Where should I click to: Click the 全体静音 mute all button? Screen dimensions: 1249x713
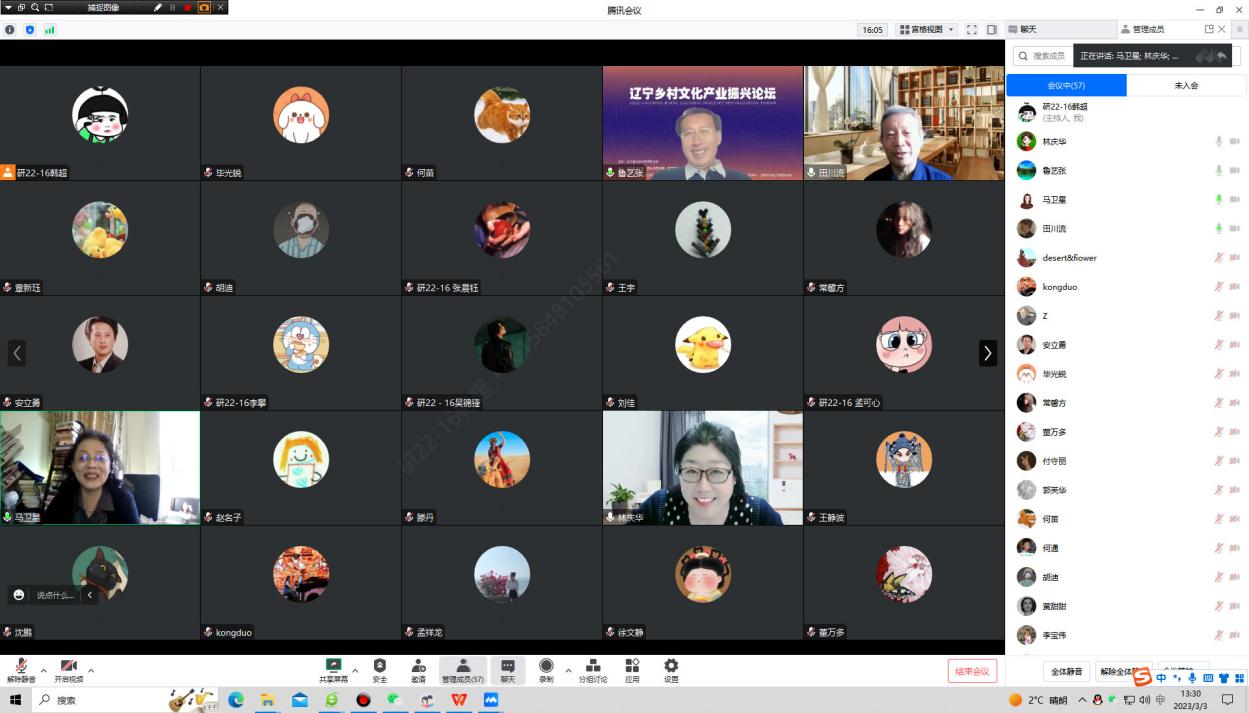click(1065, 671)
